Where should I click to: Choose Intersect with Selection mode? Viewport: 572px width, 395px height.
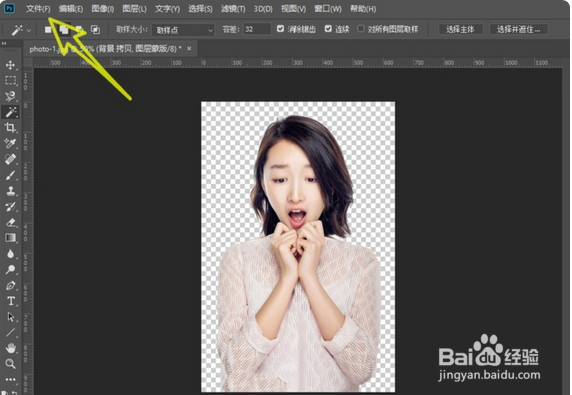[x=95, y=30]
